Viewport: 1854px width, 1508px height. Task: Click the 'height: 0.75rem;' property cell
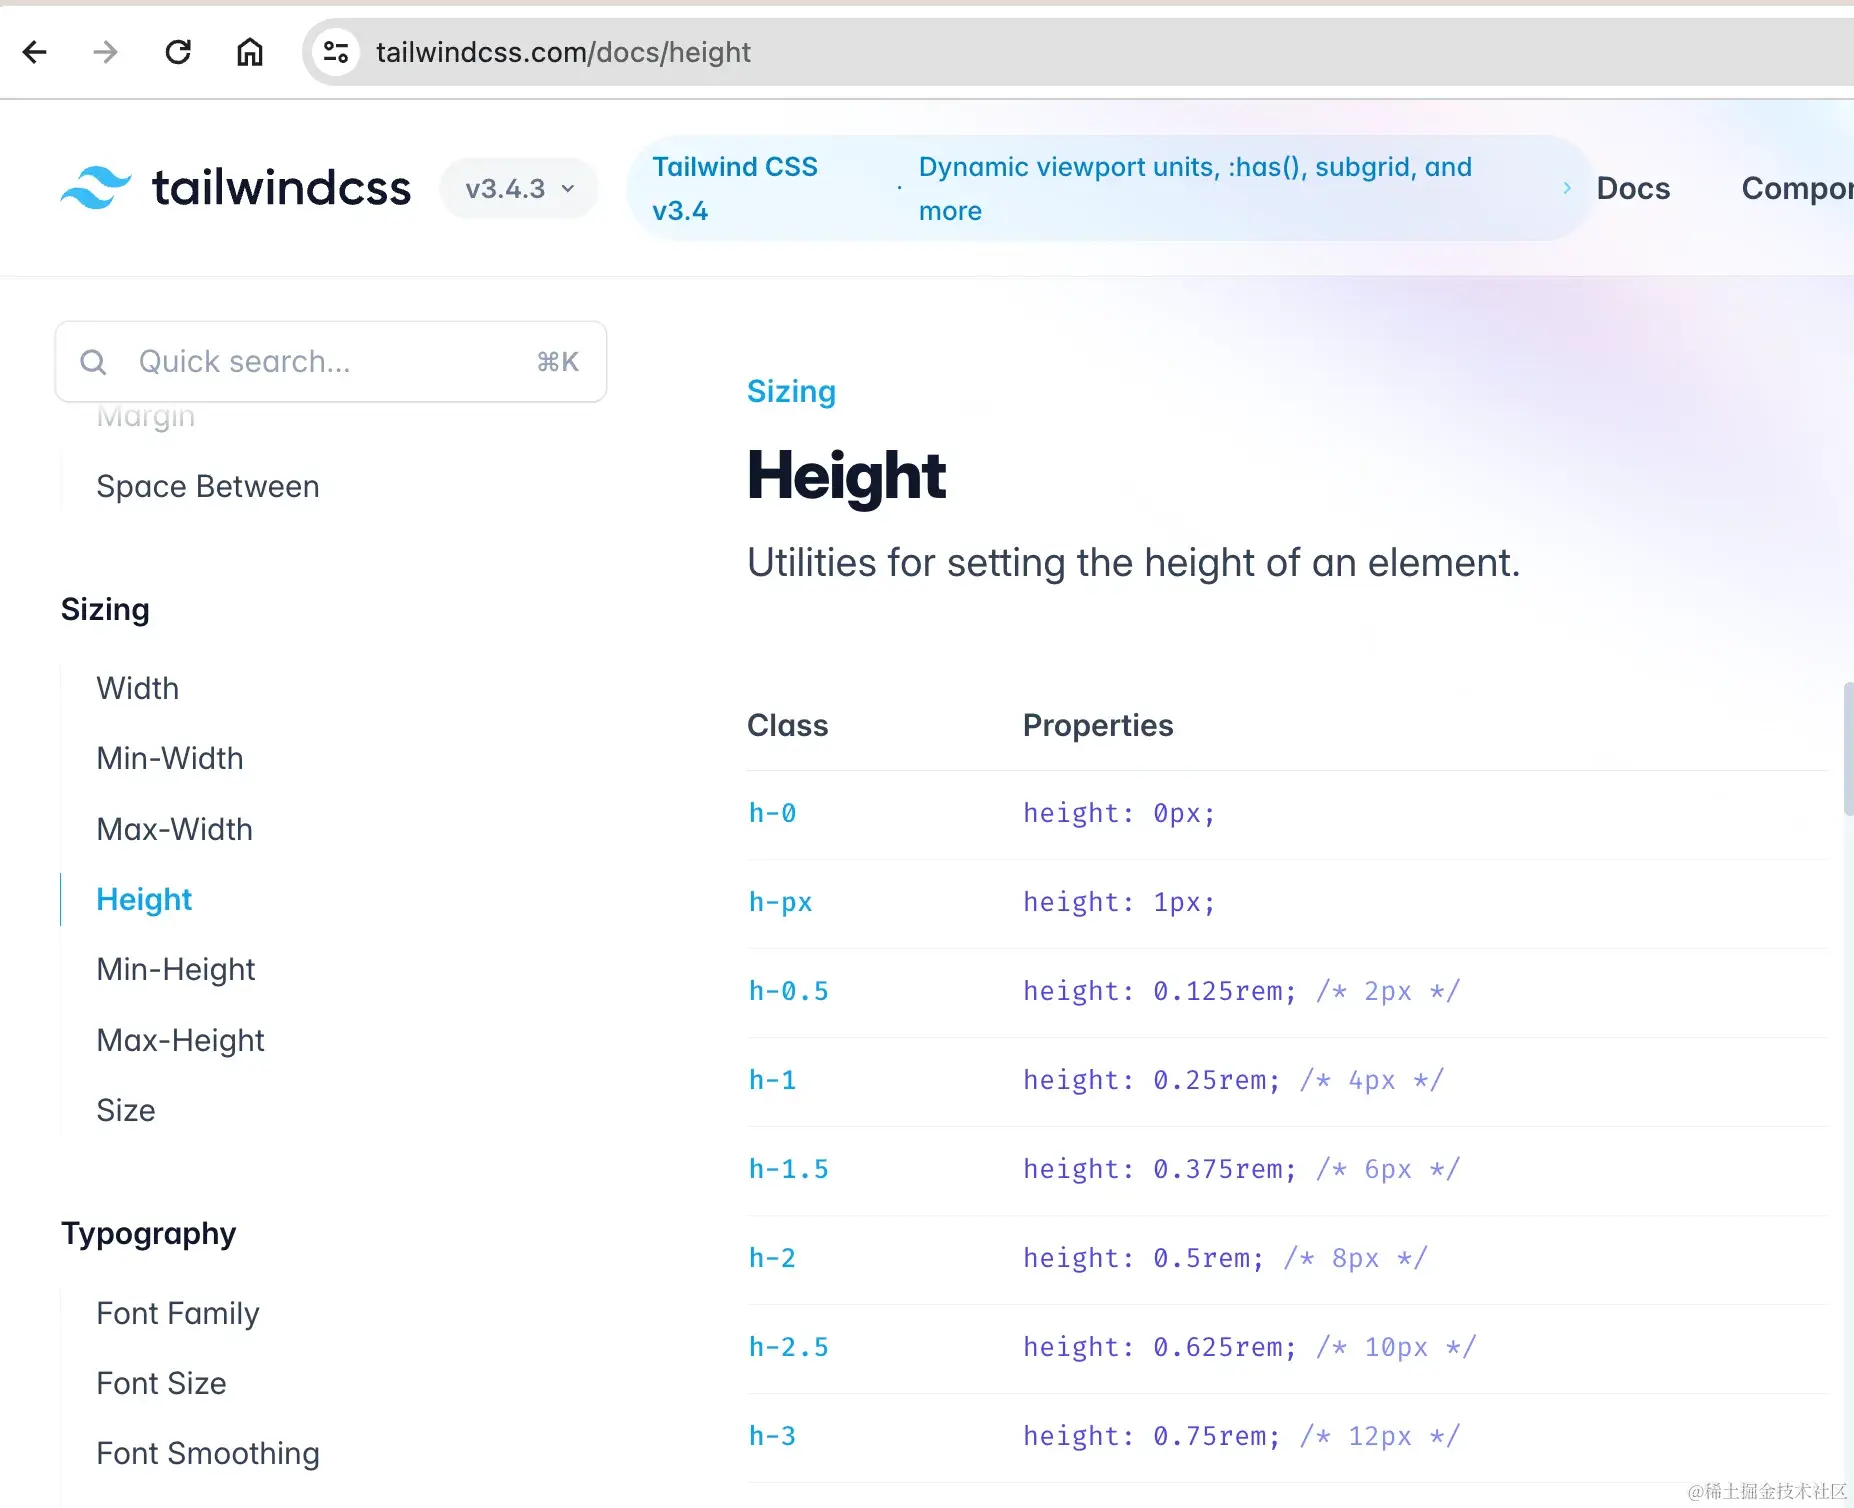point(1241,1436)
